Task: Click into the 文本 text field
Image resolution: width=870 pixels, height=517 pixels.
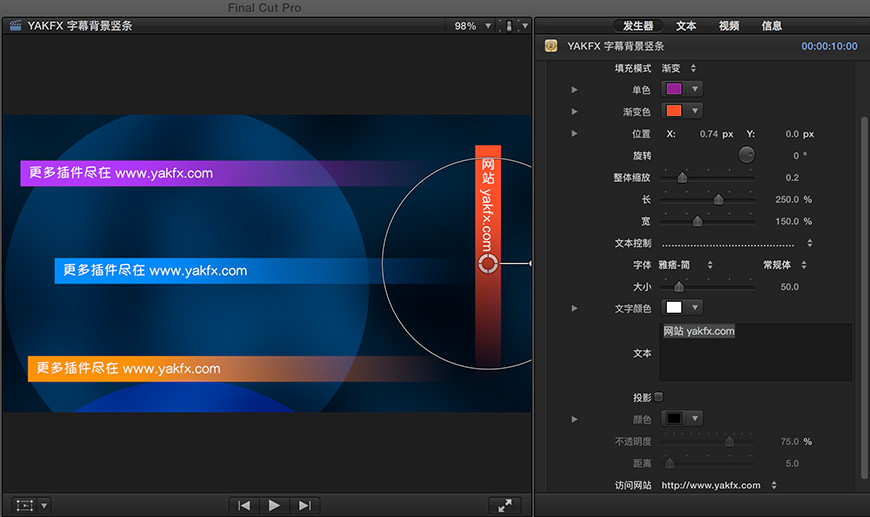Action: (755, 353)
